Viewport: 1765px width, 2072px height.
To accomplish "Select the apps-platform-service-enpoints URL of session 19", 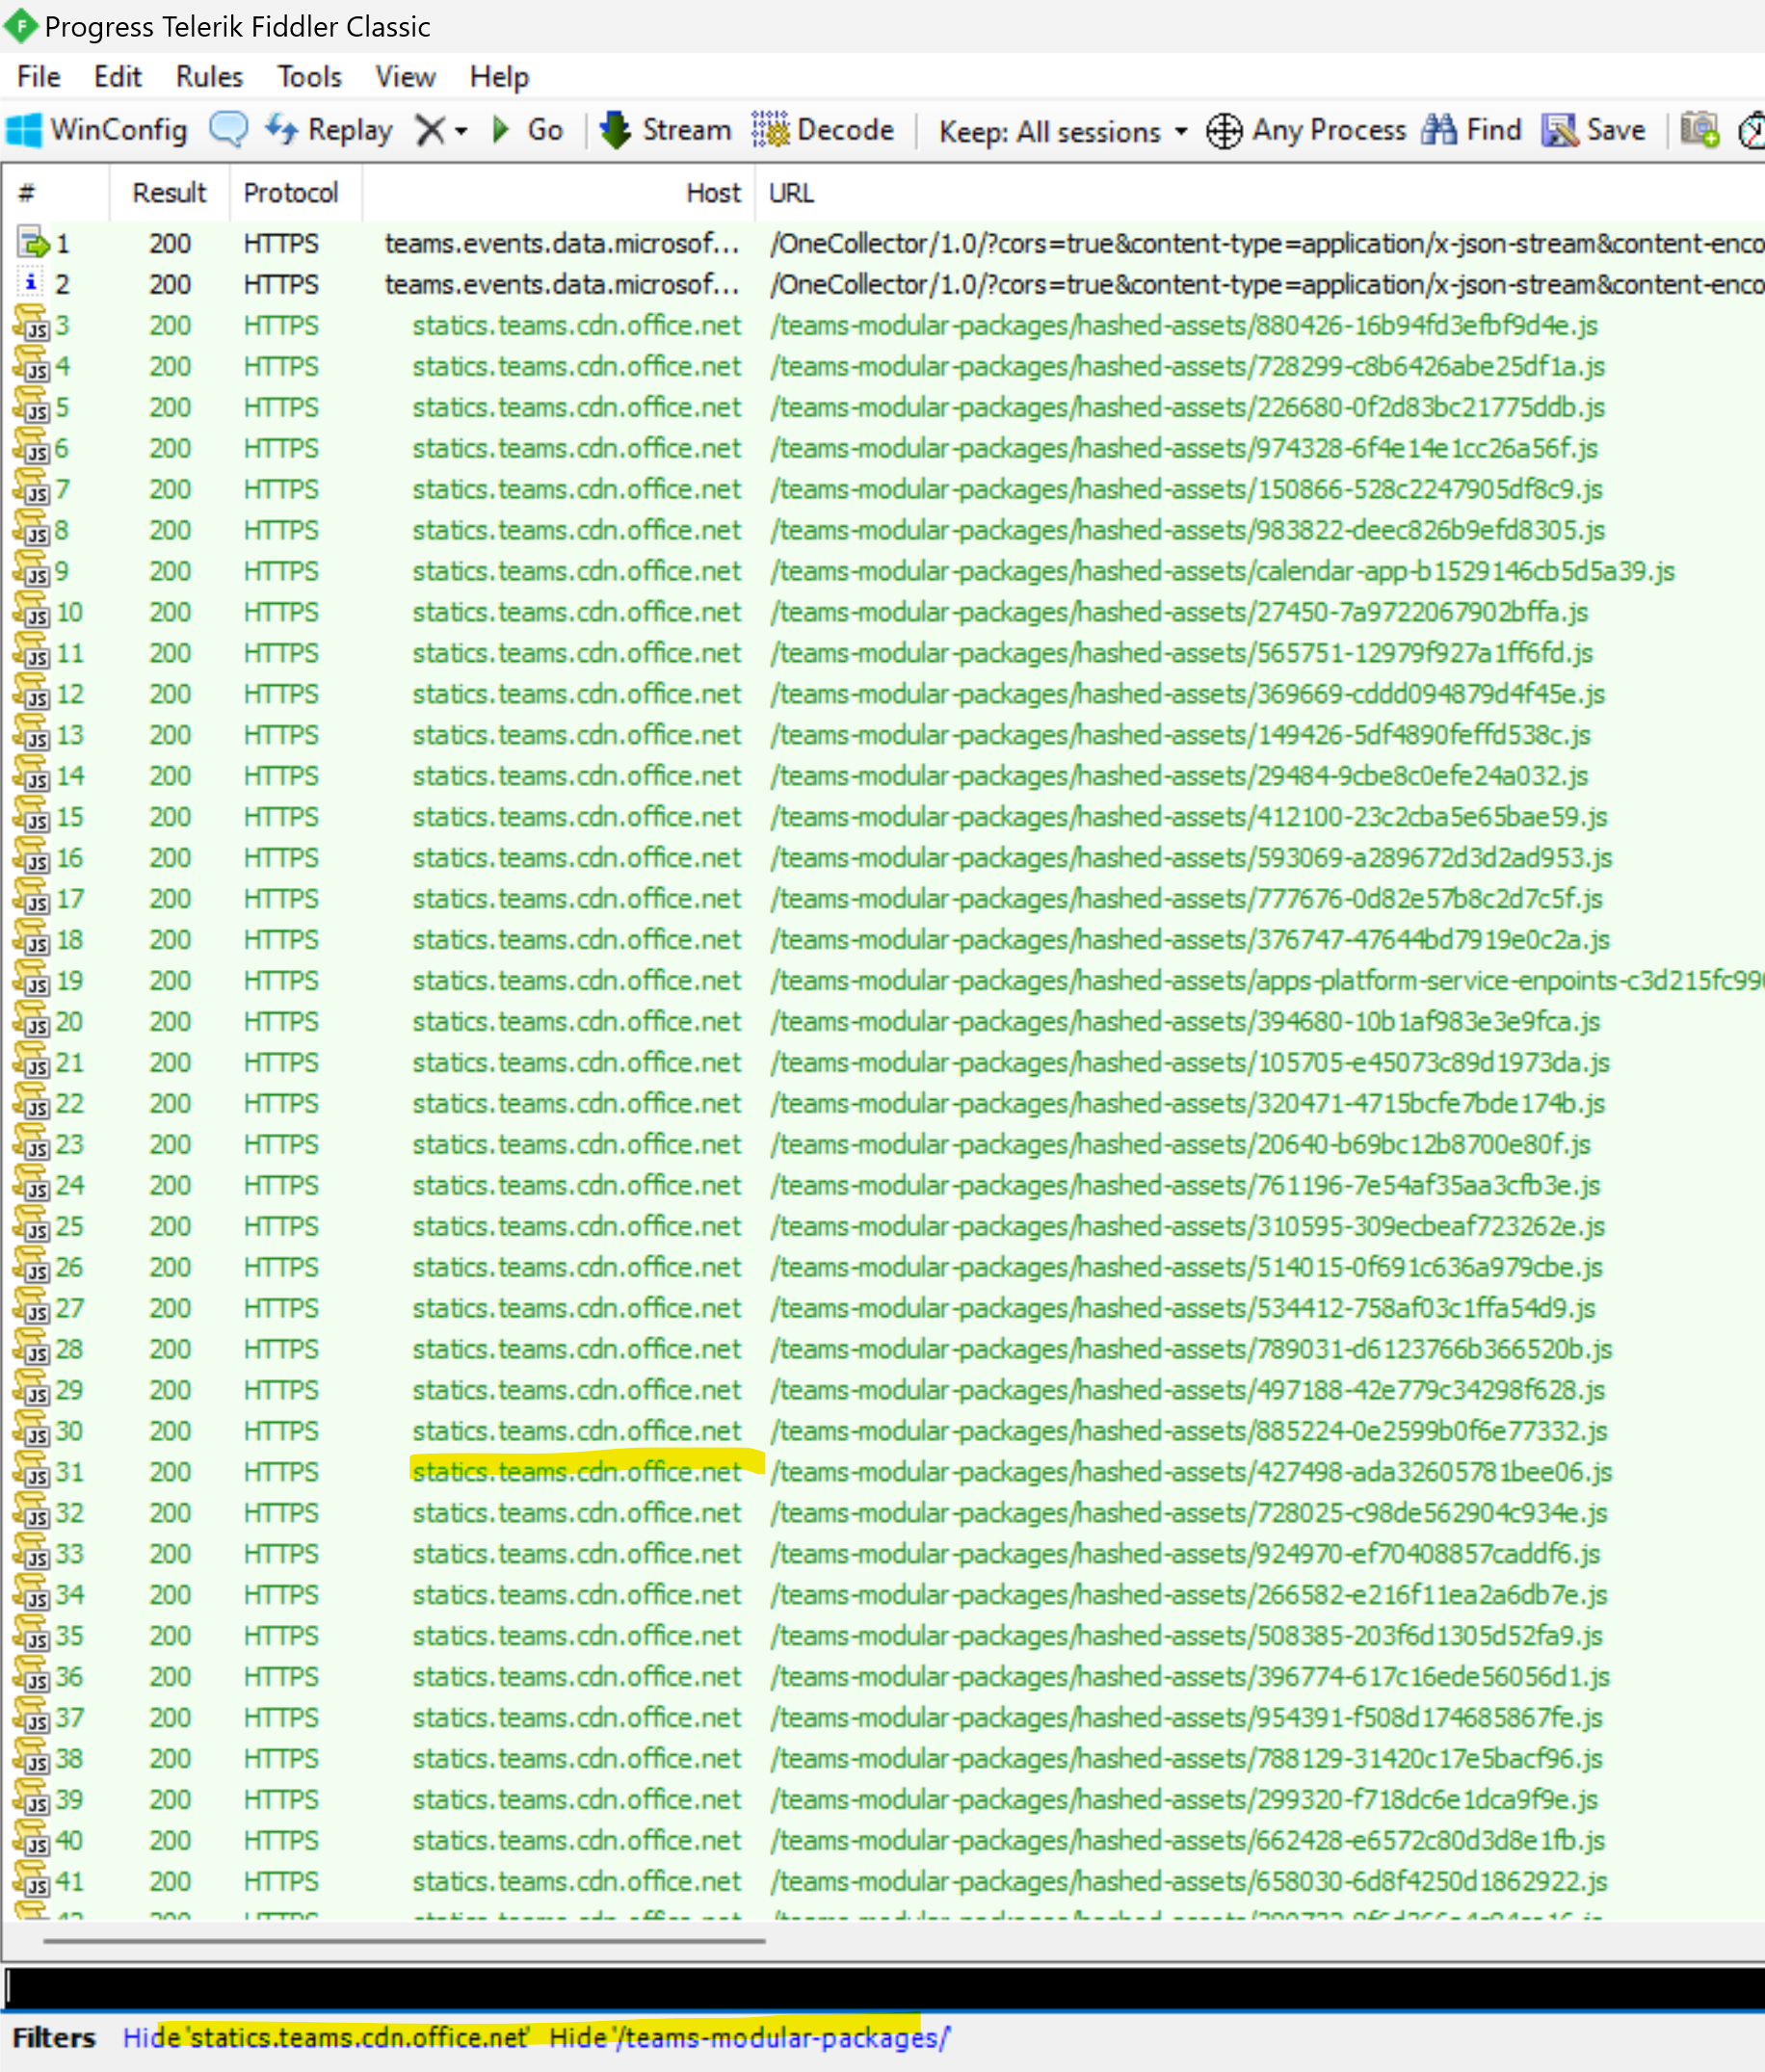I will coord(1266,981).
